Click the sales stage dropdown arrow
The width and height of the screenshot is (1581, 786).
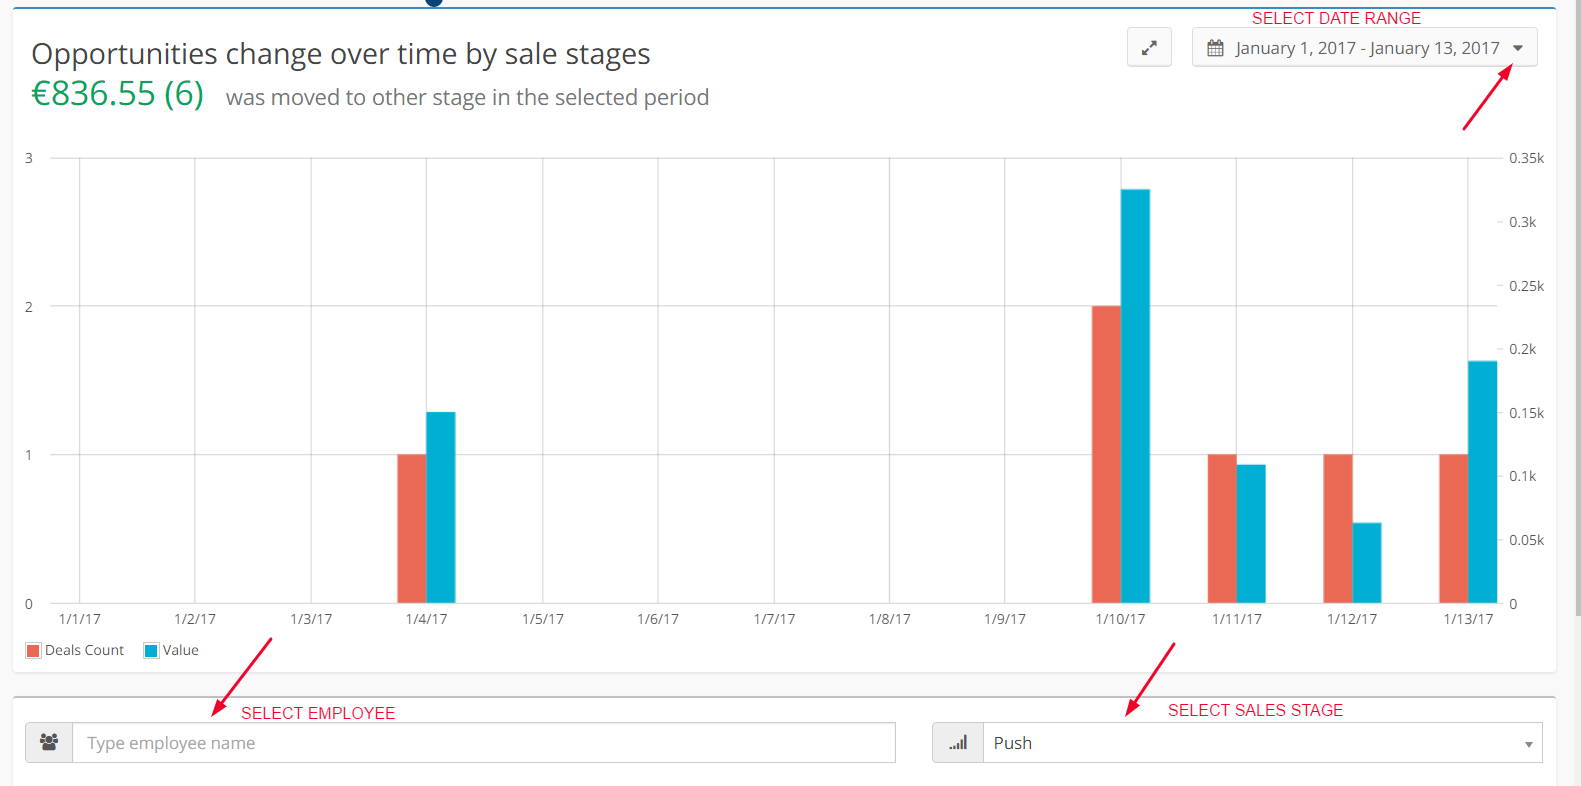tap(1528, 744)
